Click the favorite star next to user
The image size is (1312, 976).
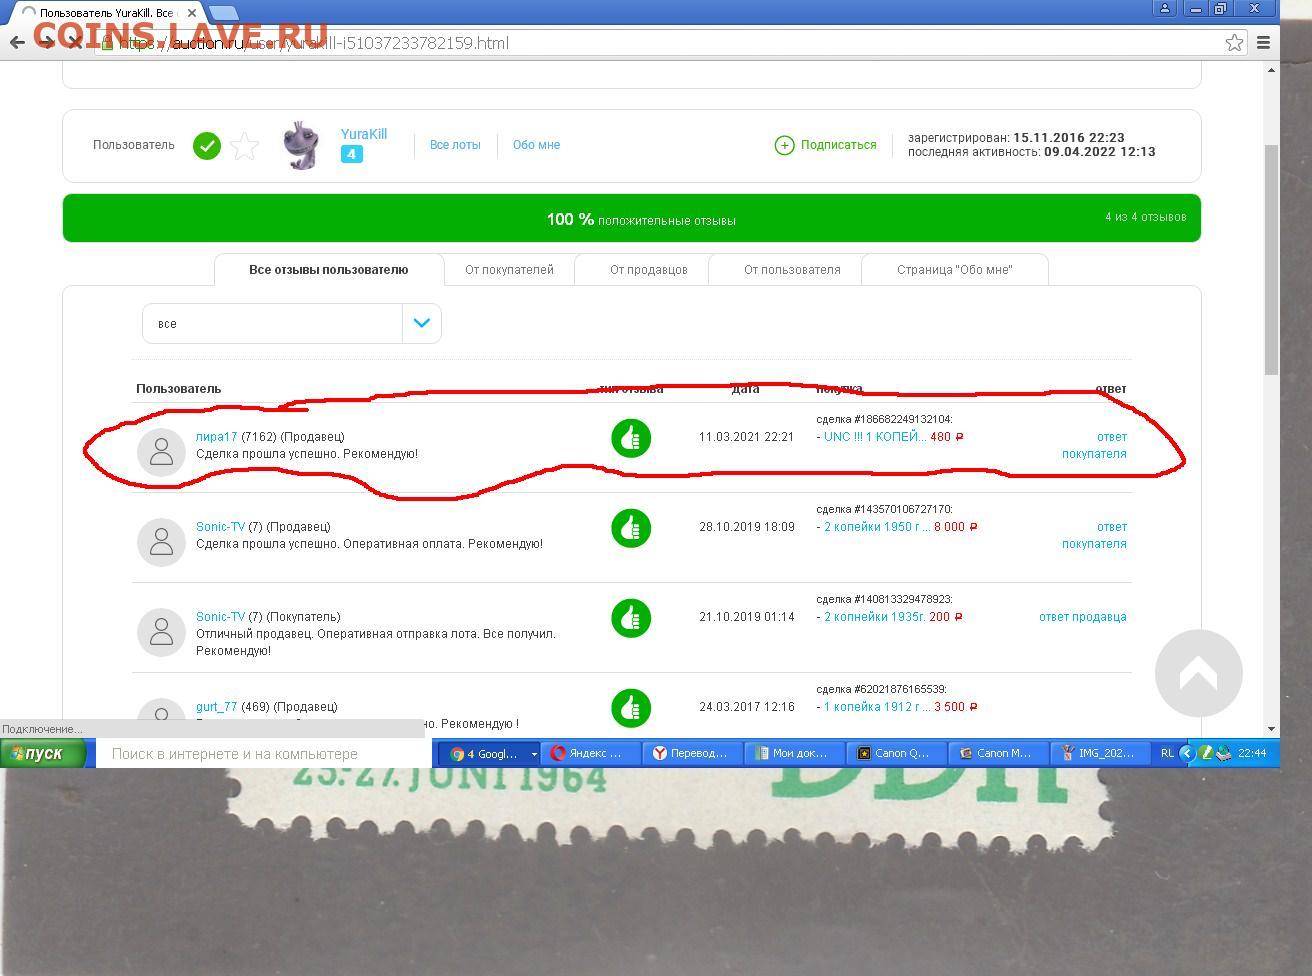[244, 146]
